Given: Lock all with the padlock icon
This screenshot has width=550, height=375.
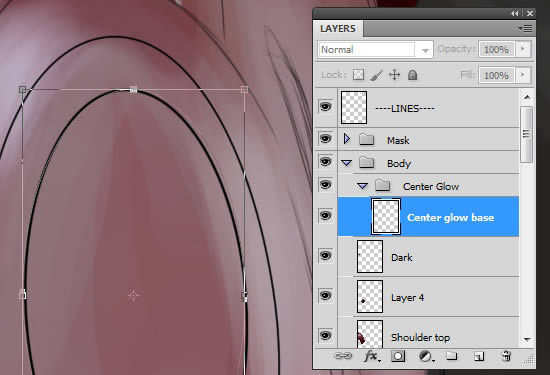Looking at the screenshot, I should pos(412,75).
